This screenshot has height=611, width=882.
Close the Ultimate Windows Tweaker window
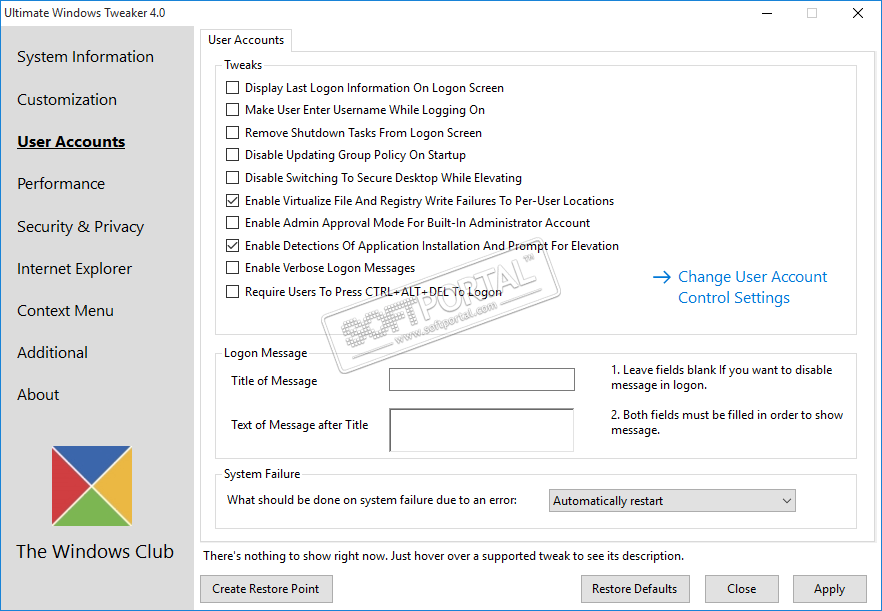(x=858, y=13)
